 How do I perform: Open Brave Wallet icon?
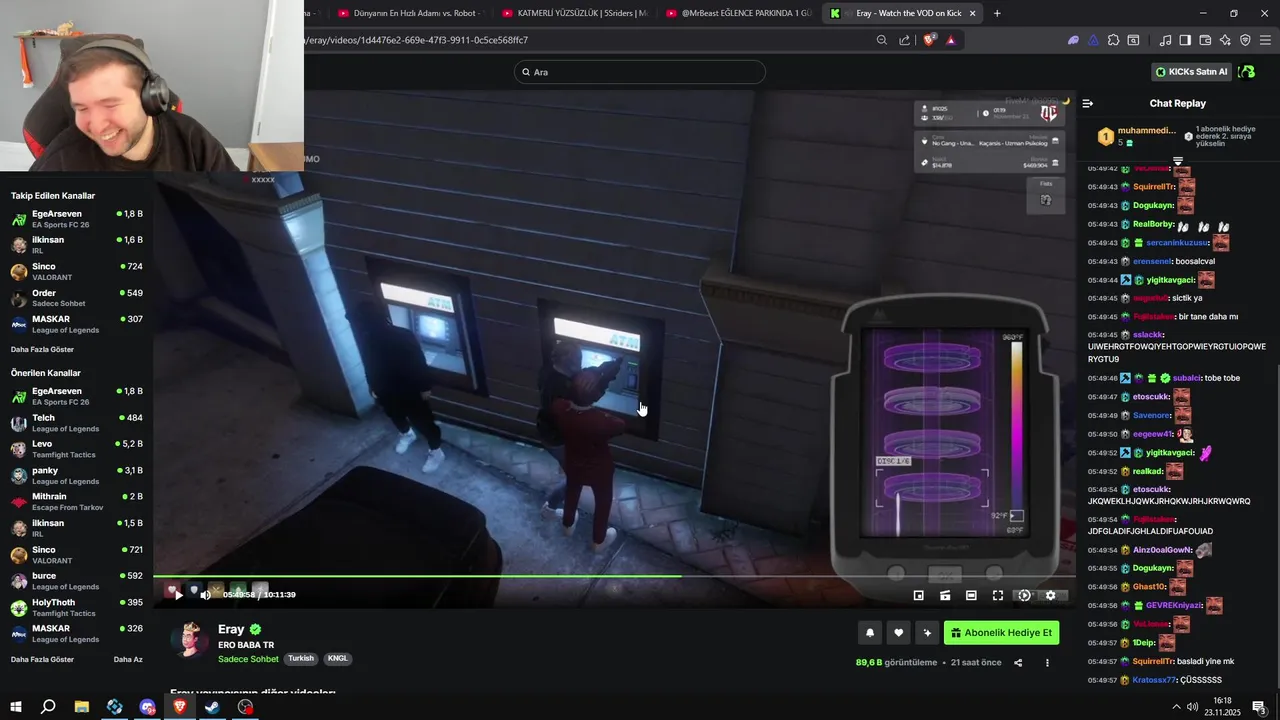click(1205, 40)
